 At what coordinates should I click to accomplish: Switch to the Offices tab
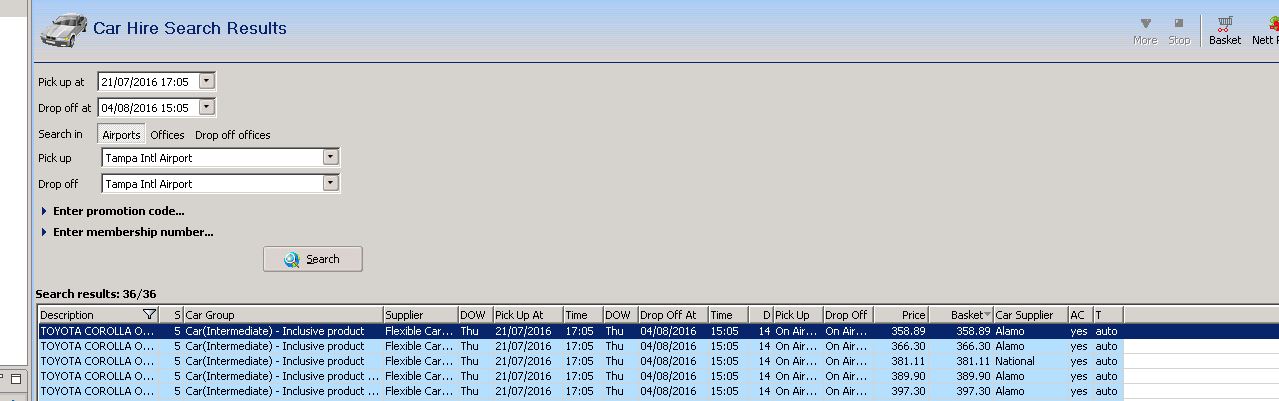167,135
